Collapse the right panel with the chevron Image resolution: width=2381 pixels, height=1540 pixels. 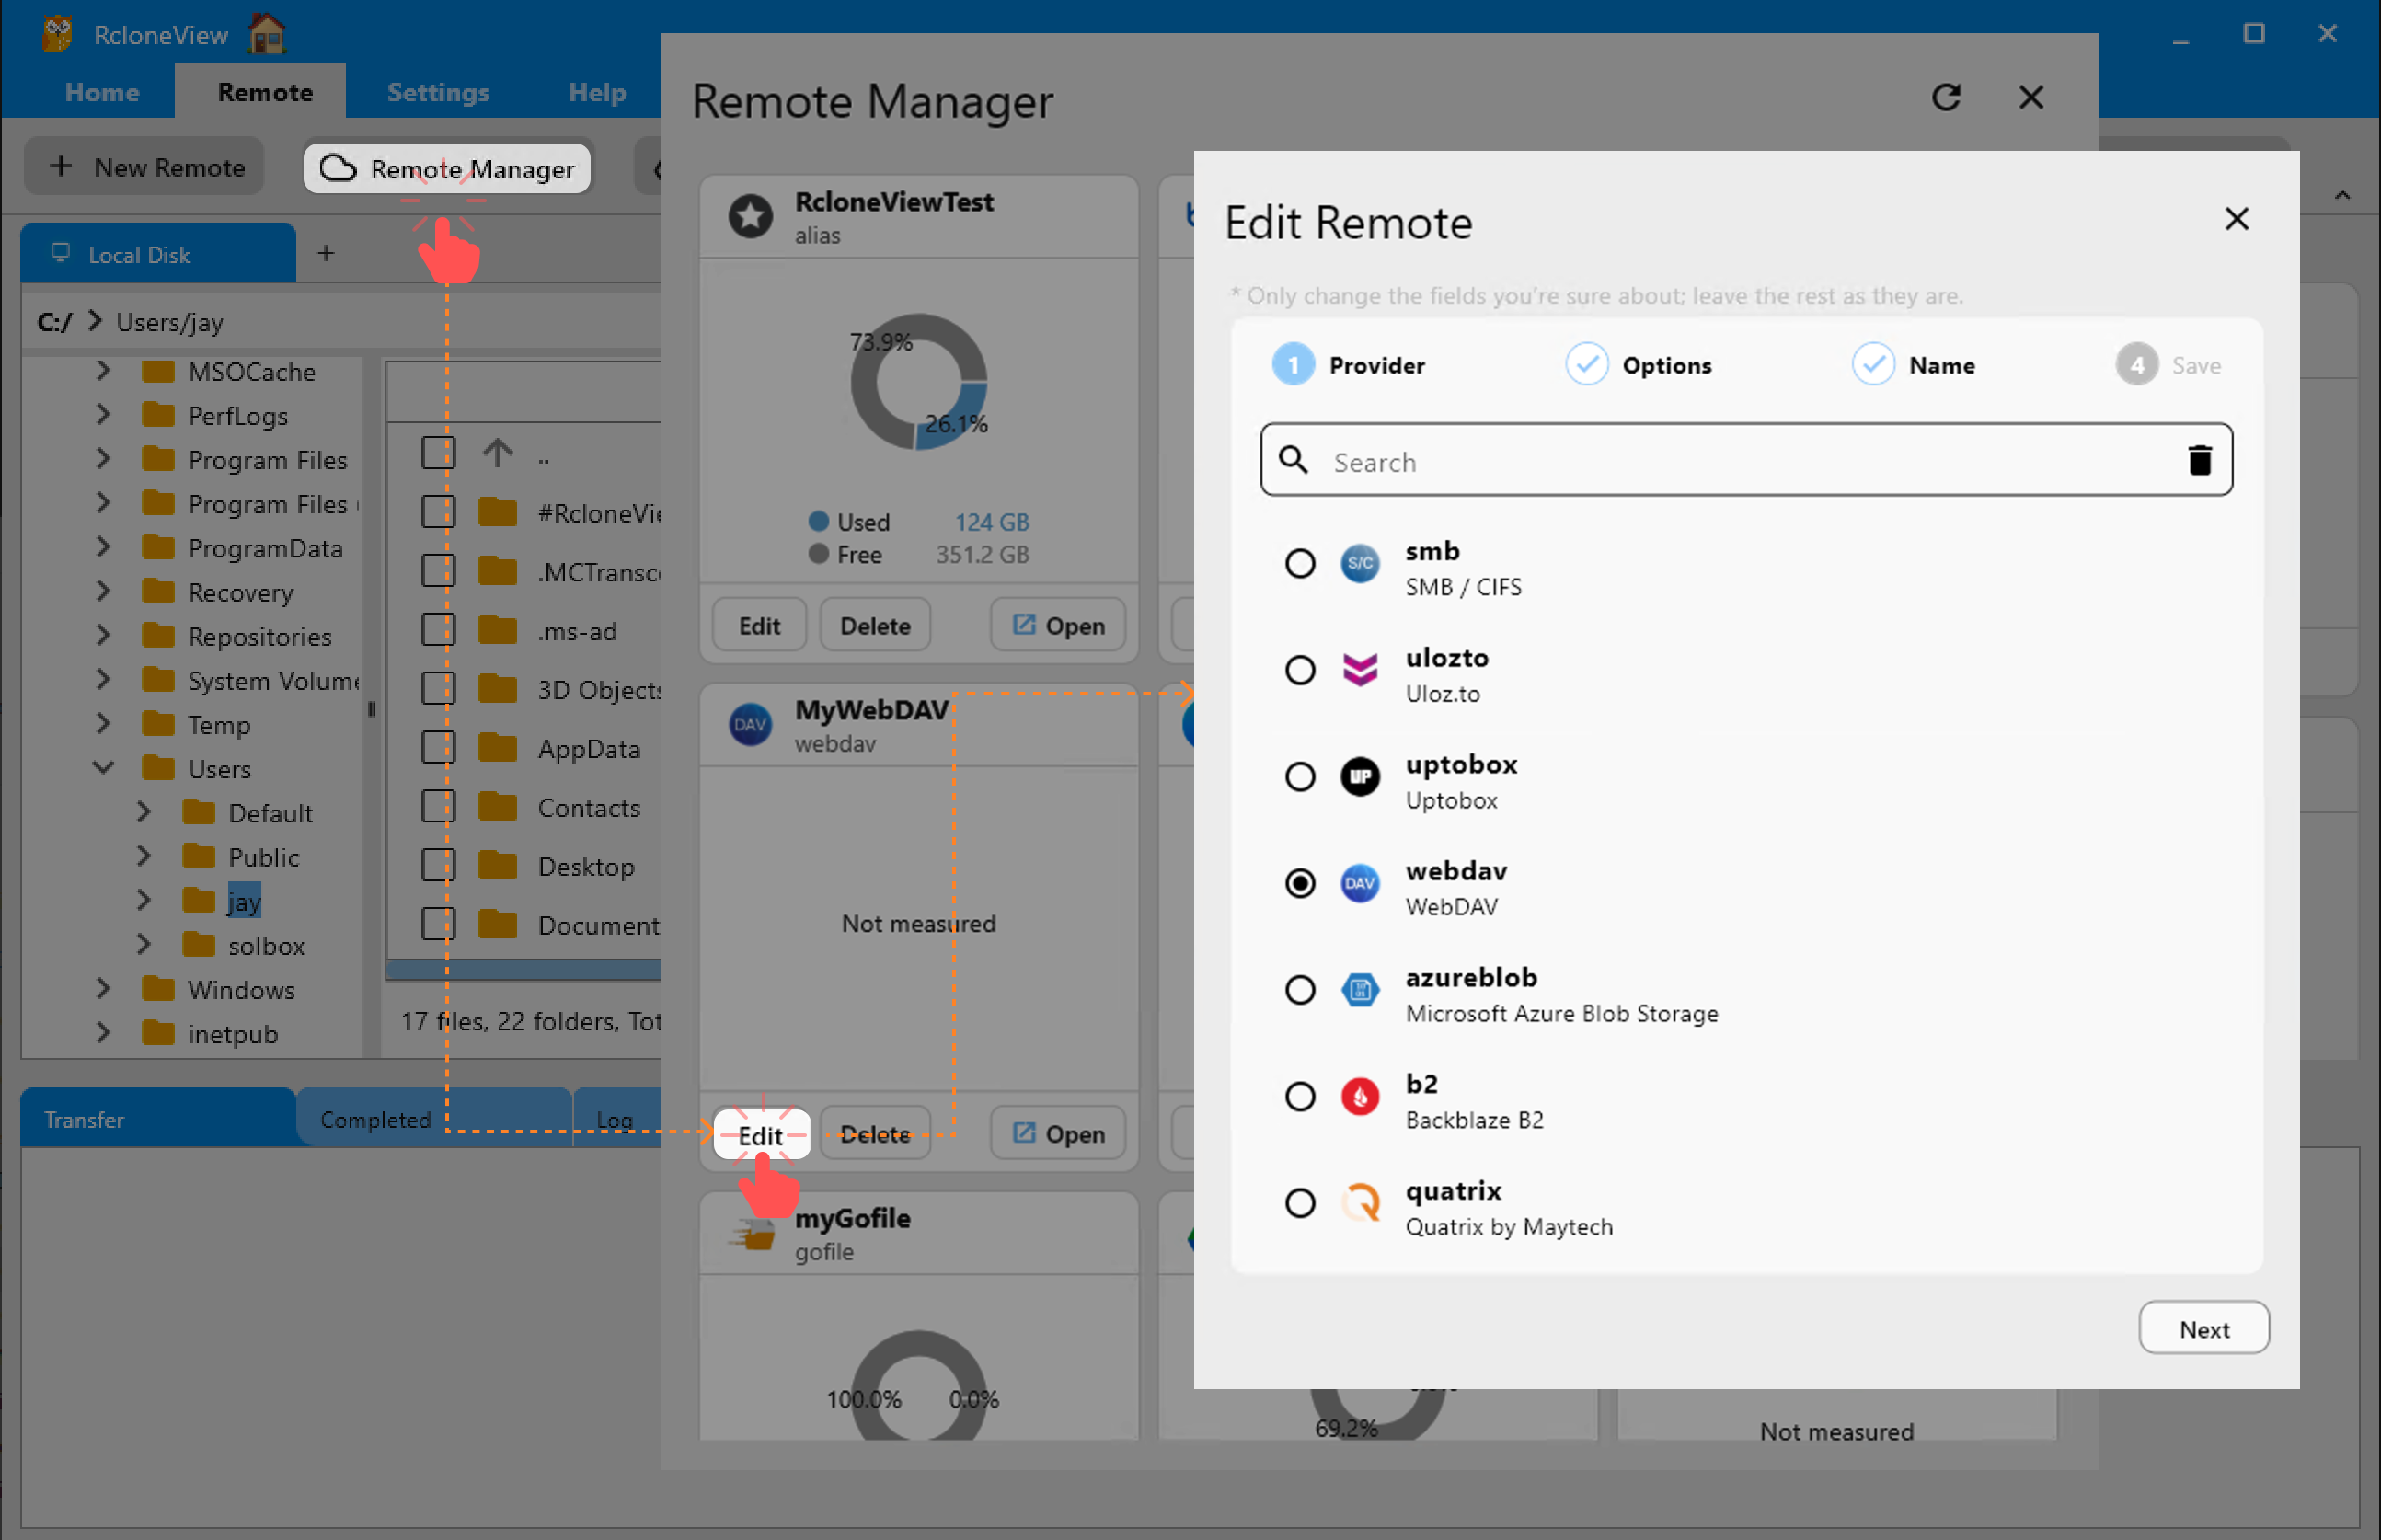[x=2342, y=195]
